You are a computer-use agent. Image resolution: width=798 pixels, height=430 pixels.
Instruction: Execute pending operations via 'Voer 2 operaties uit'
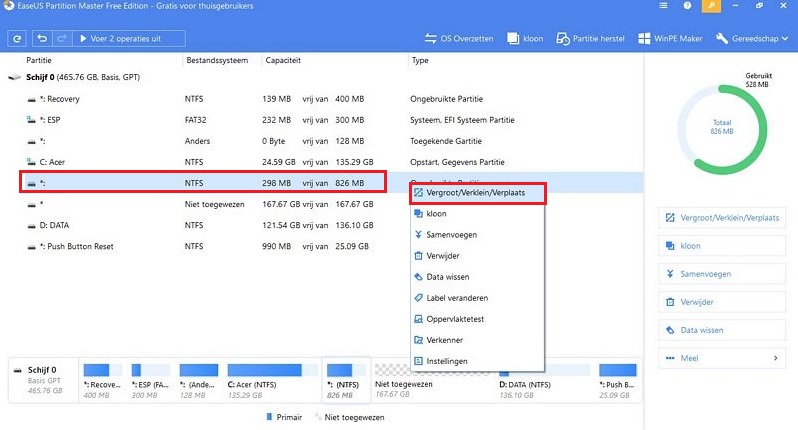click(129, 39)
